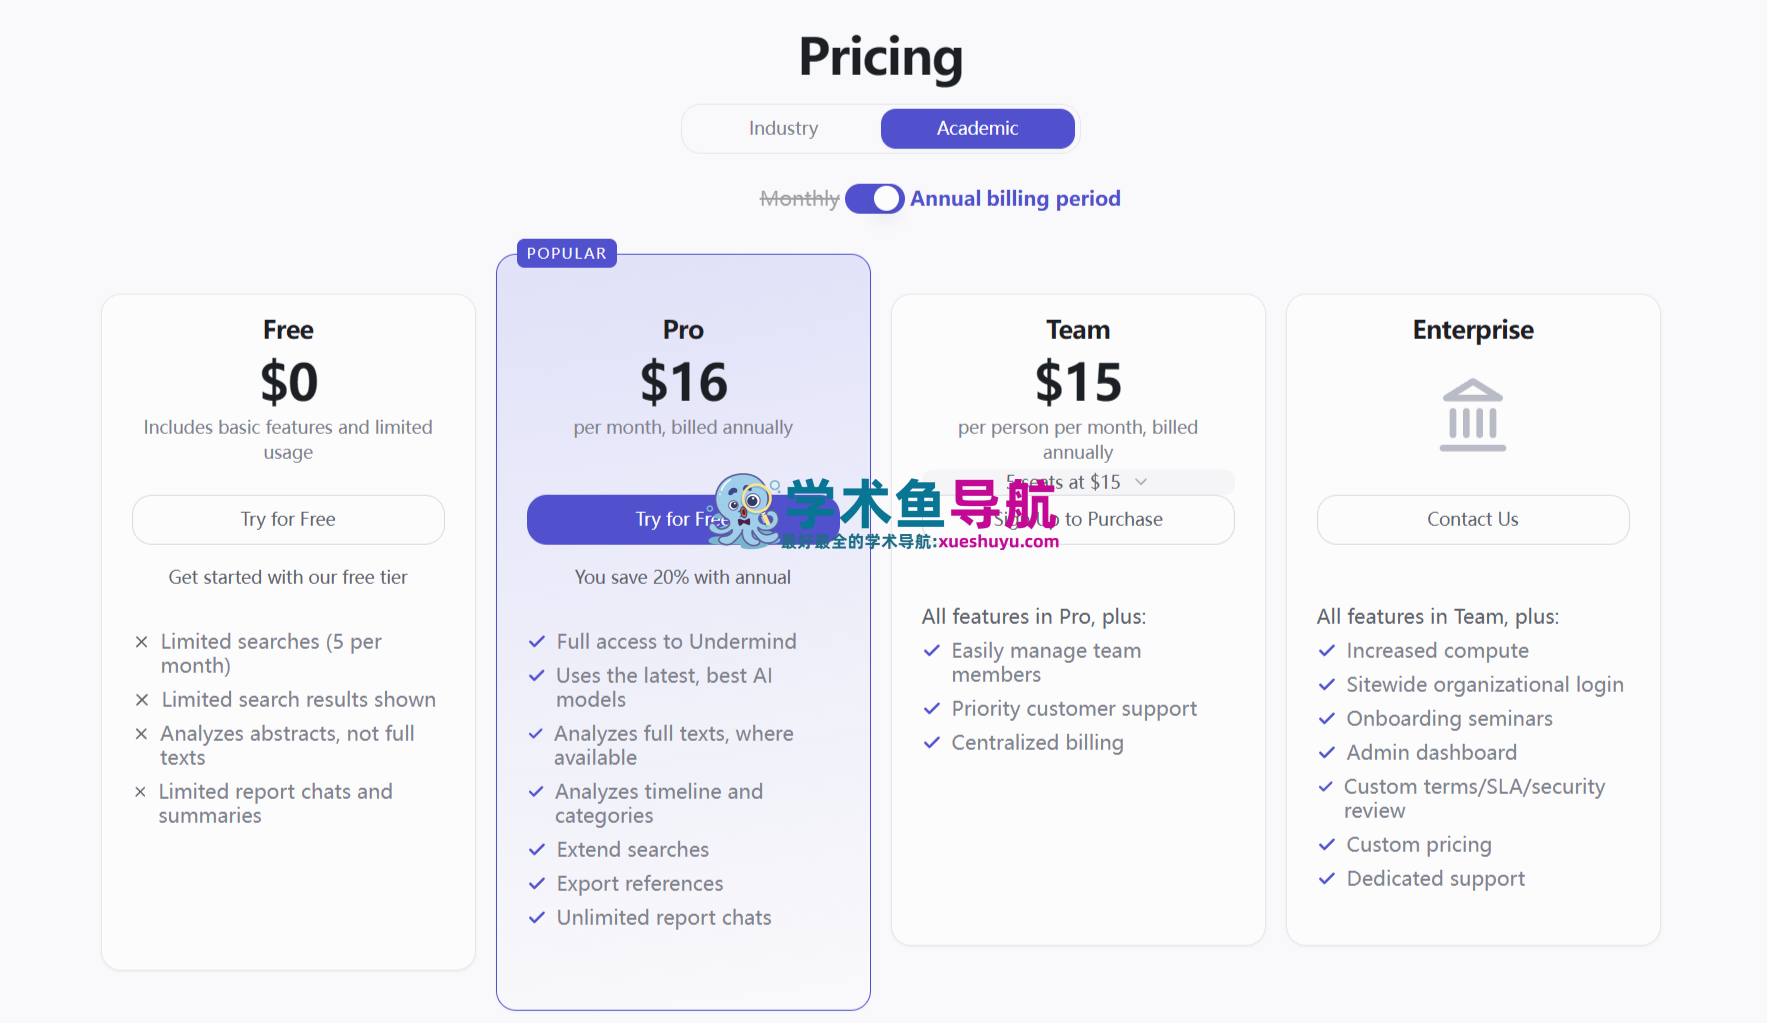The width and height of the screenshot is (1767, 1023).
Task: Click Contact Us for Enterprise
Action: [x=1472, y=520]
